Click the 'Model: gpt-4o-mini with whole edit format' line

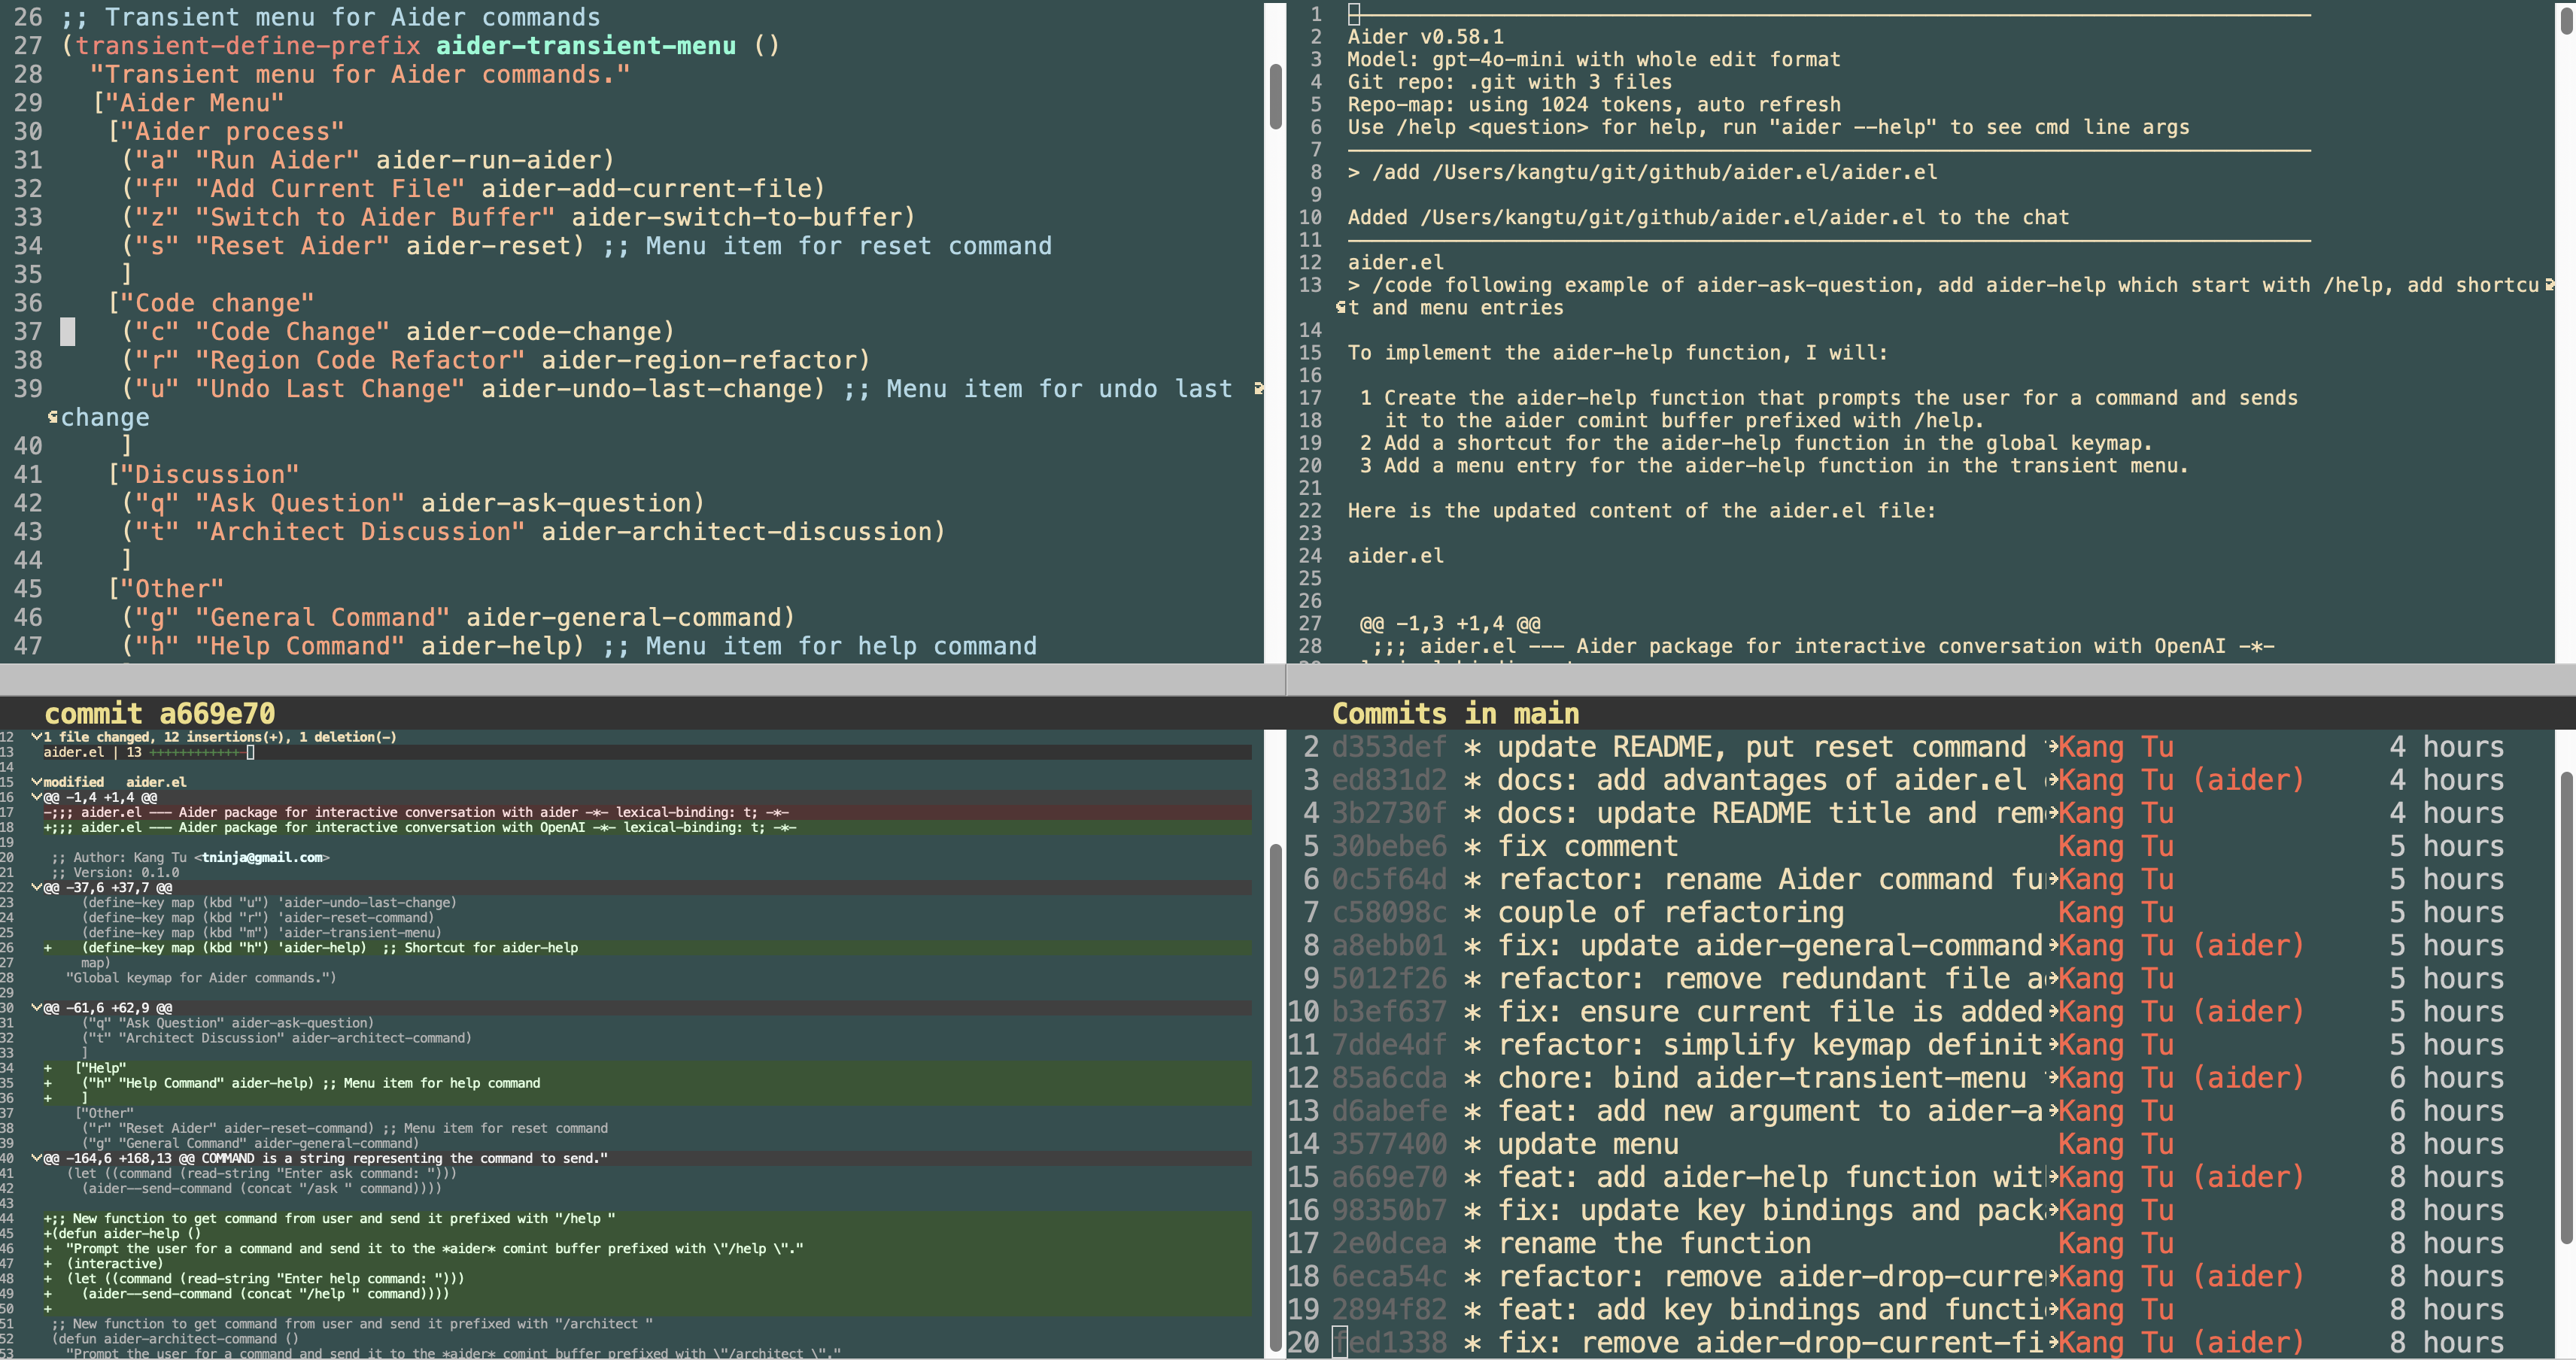(x=1594, y=60)
